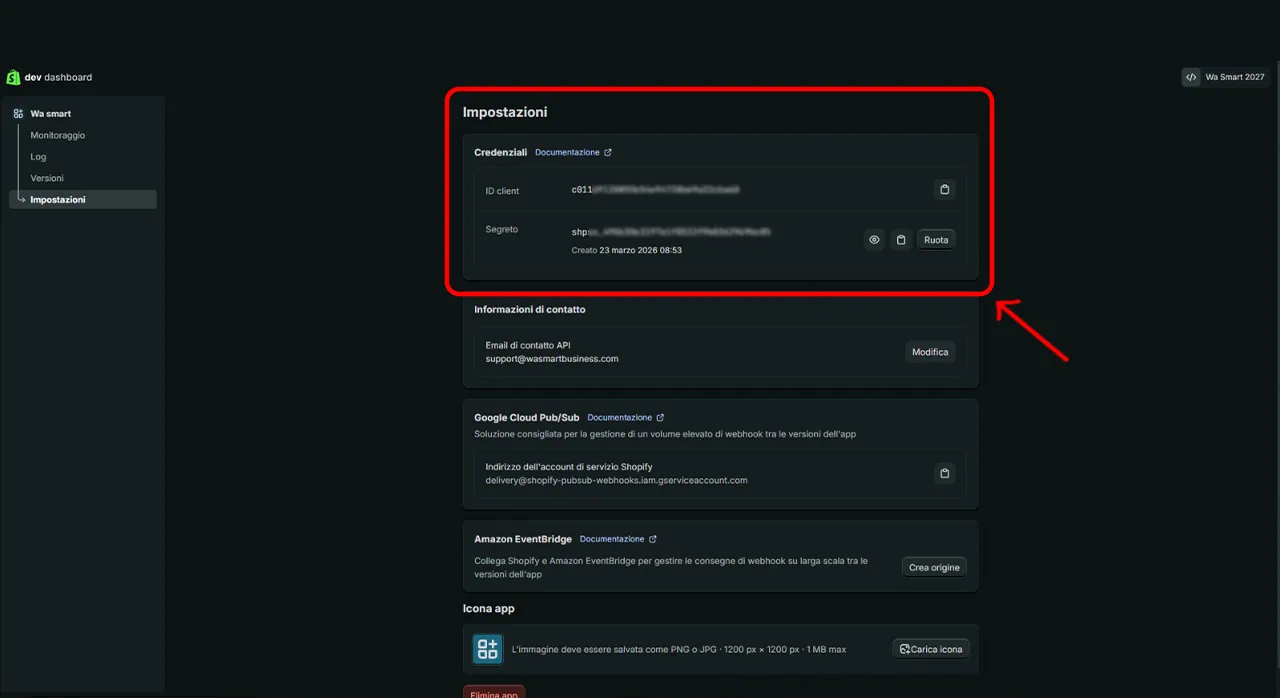Reveal the secret with the eye icon
Image resolution: width=1280 pixels, height=698 pixels.
pyautogui.click(x=874, y=240)
